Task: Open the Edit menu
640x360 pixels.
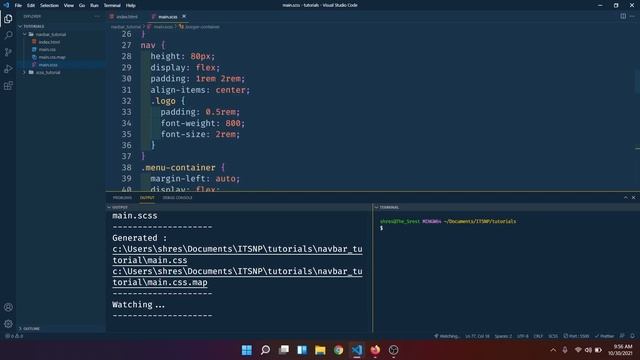Action: tap(31, 5)
